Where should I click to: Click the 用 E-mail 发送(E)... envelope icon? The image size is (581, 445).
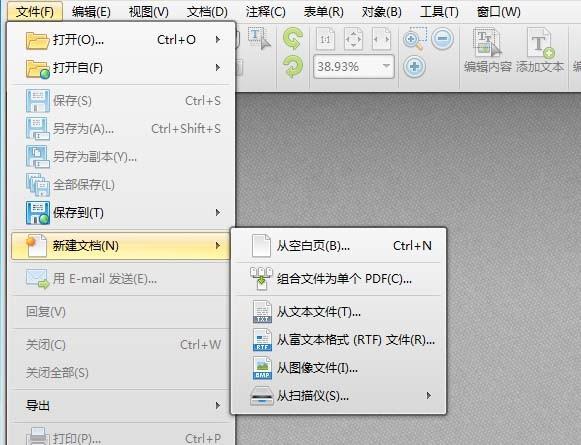click(37, 279)
